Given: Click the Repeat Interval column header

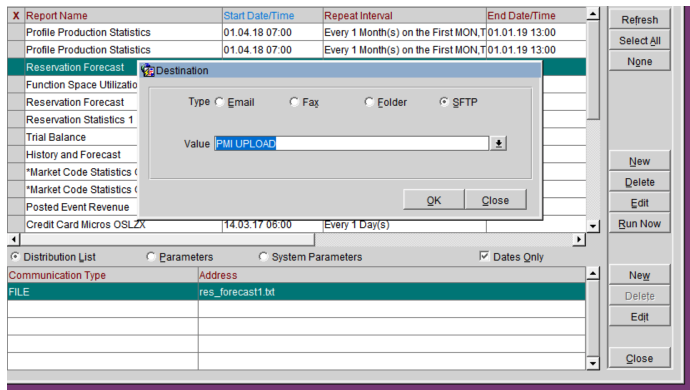Looking at the screenshot, I should click(x=404, y=15).
